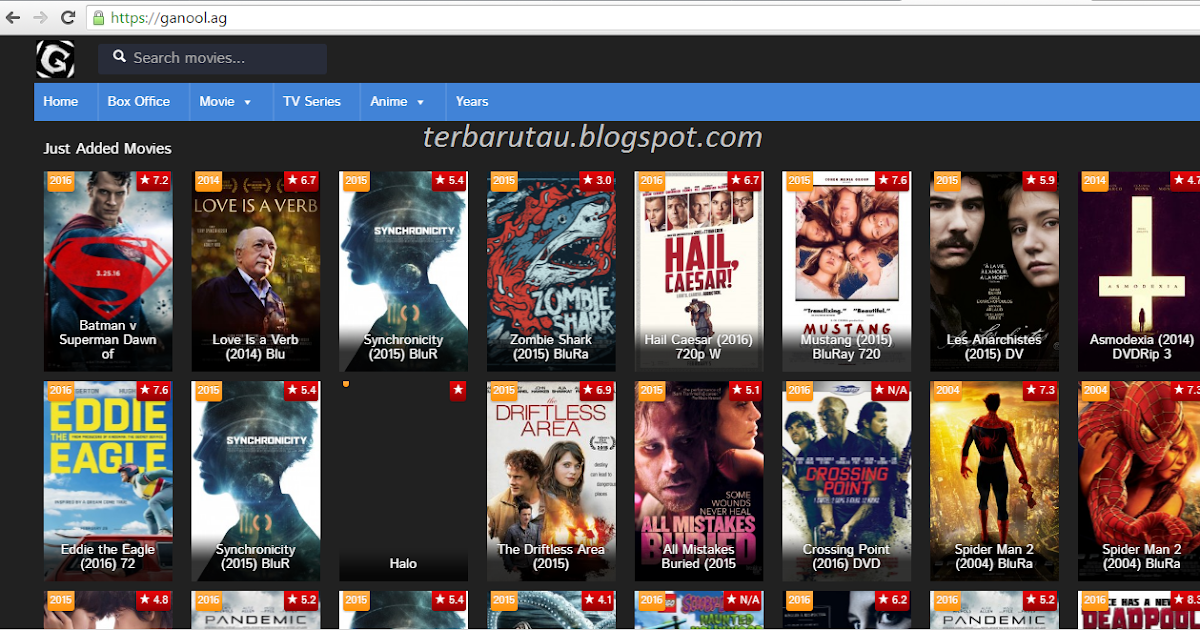
Task: Click the 2016 year badge on Hail Caesar
Action: tap(651, 181)
